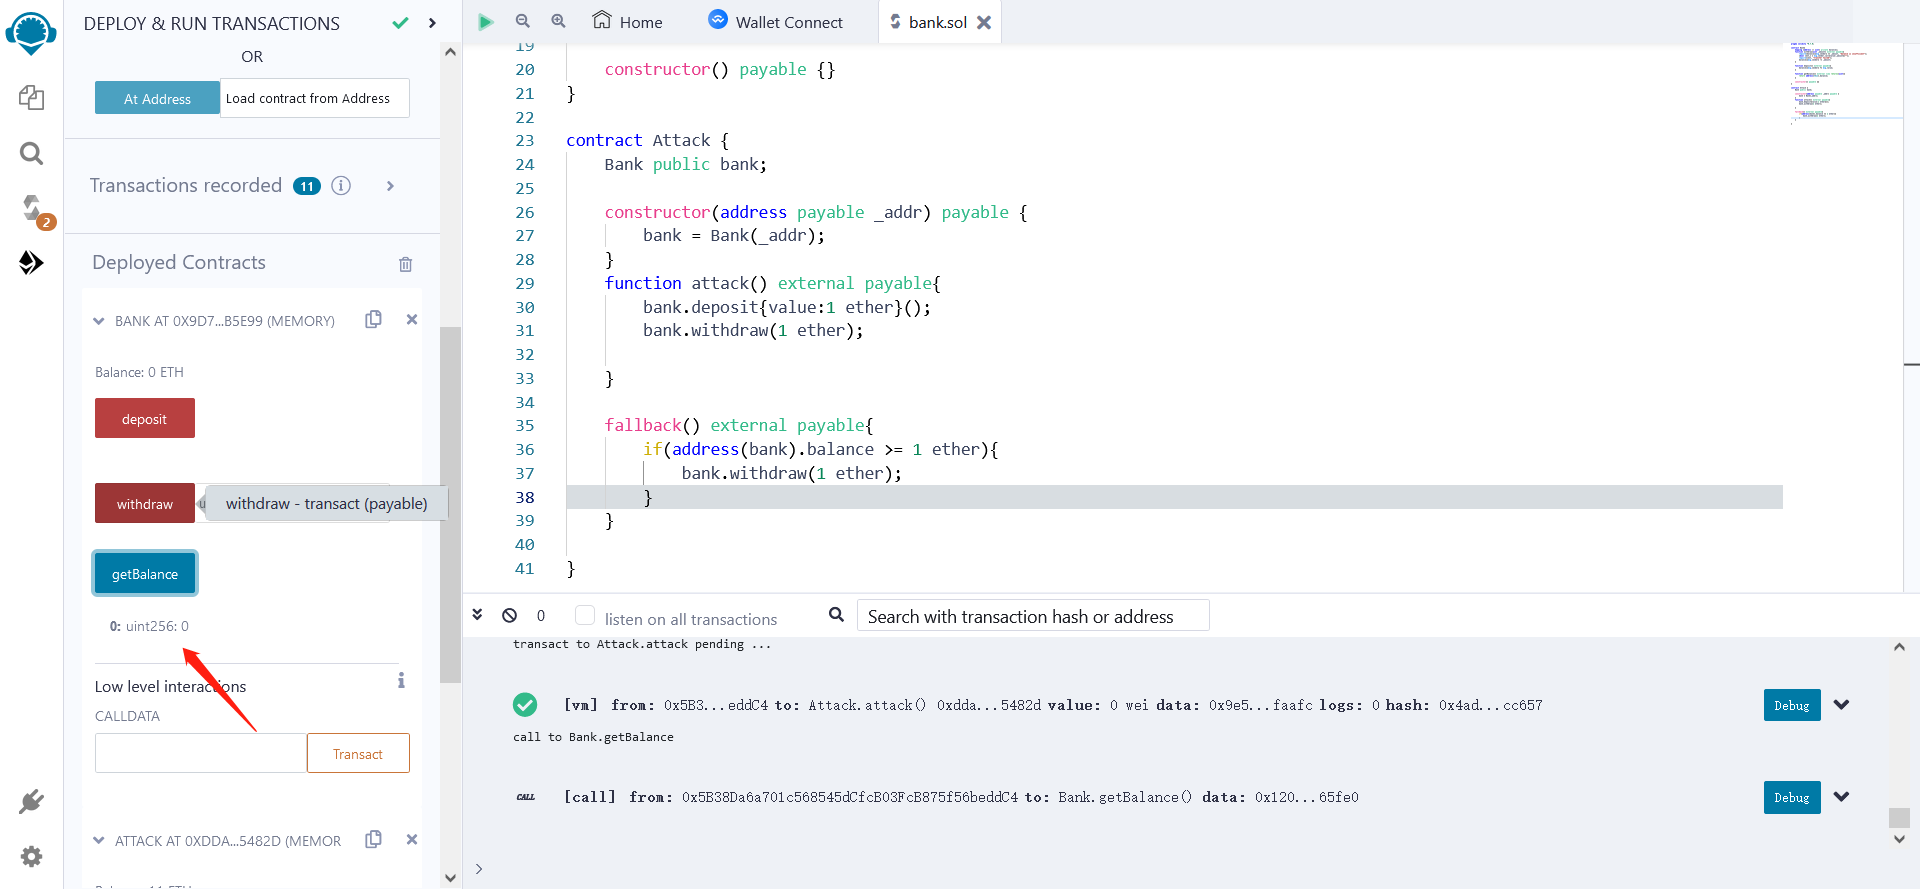The image size is (1920, 889).
Task: Open the File explorer sidebar icon
Action: [x=31, y=97]
